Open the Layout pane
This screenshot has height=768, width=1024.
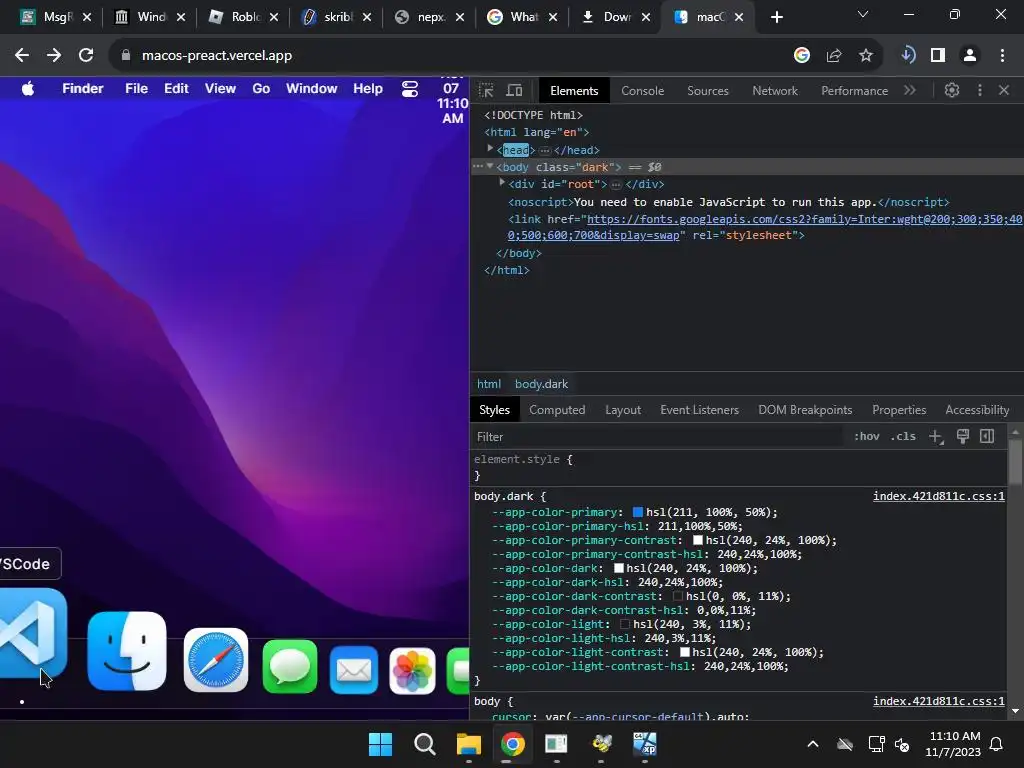point(622,409)
